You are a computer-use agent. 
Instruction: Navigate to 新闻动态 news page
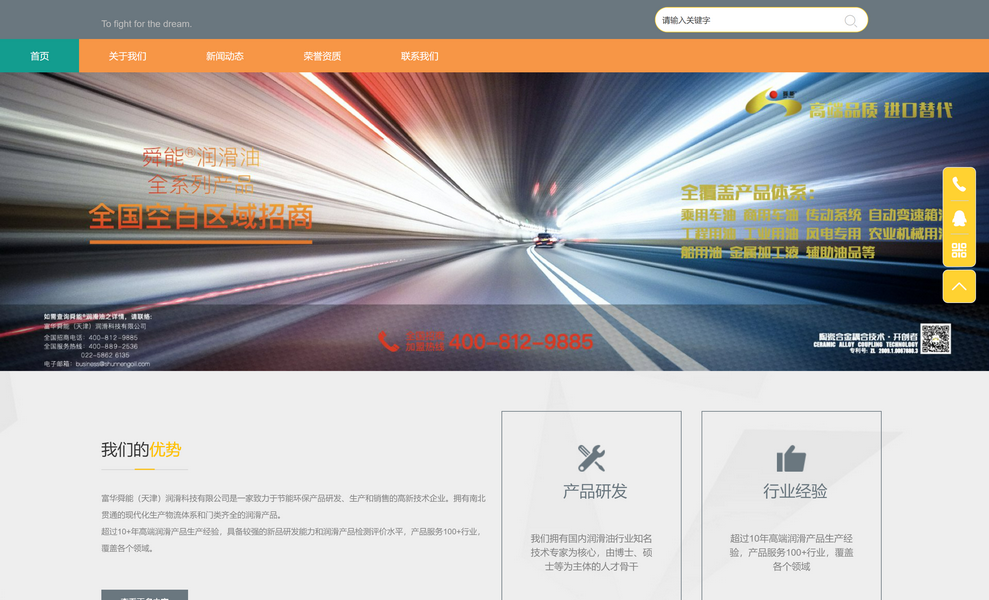tap(225, 56)
